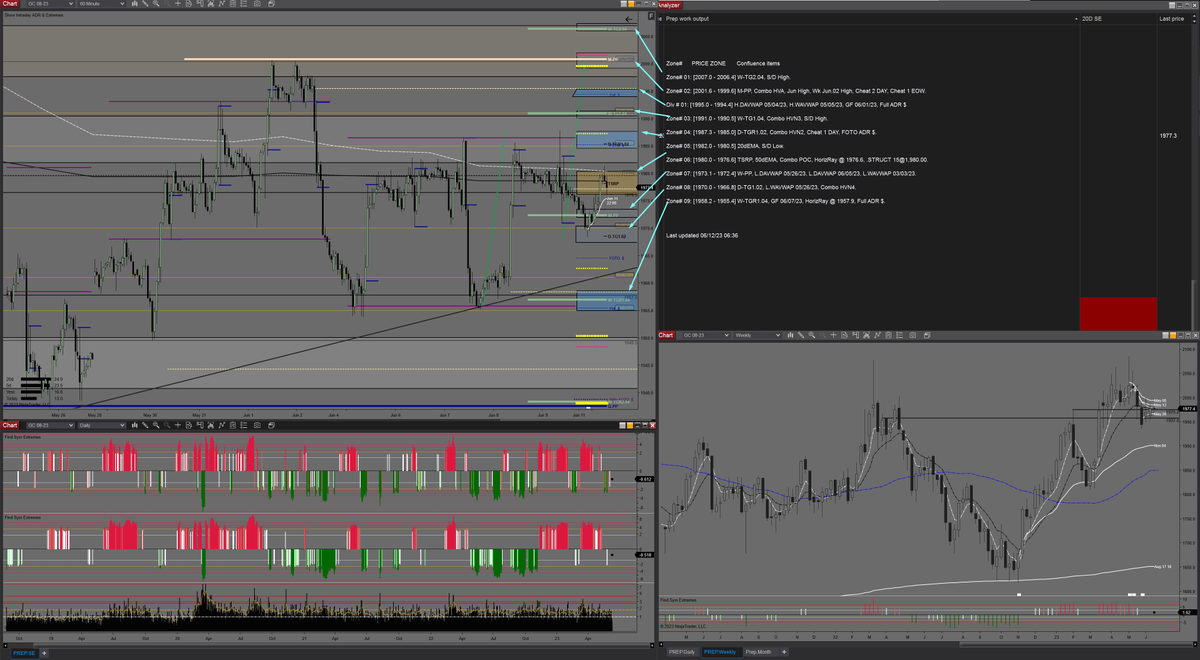The image size is (1200, 660).
Task: Show data box in Weekly chart
Action: (x=844, y=334)
